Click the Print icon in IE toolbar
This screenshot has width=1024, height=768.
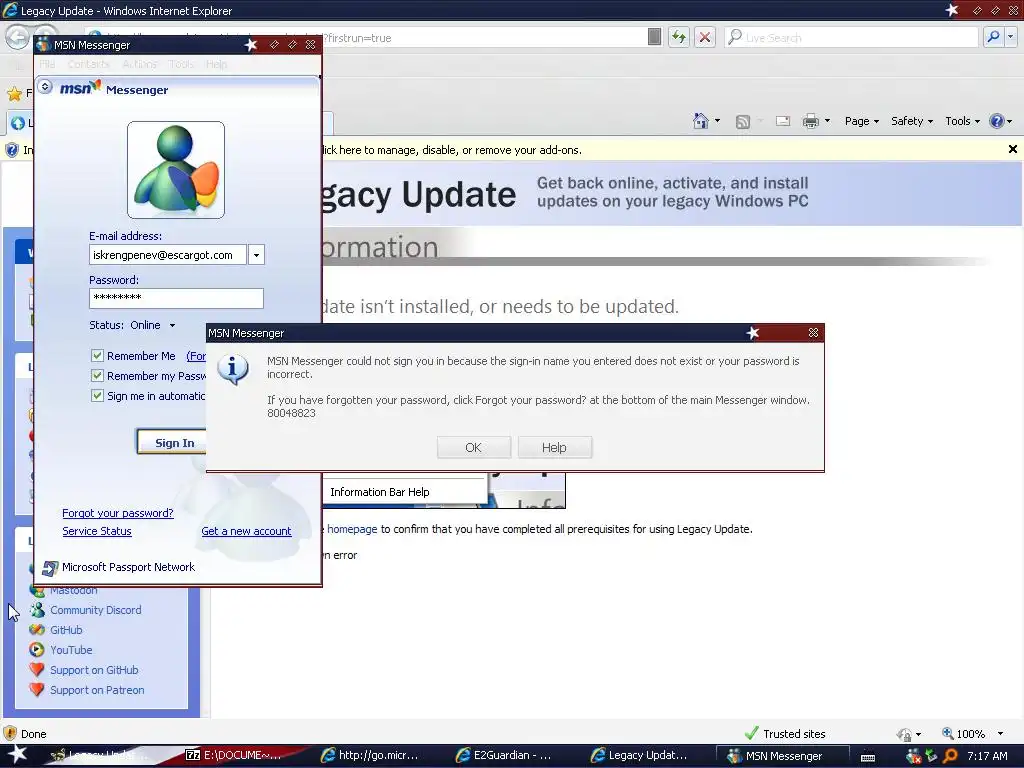(x=810, y=121)
